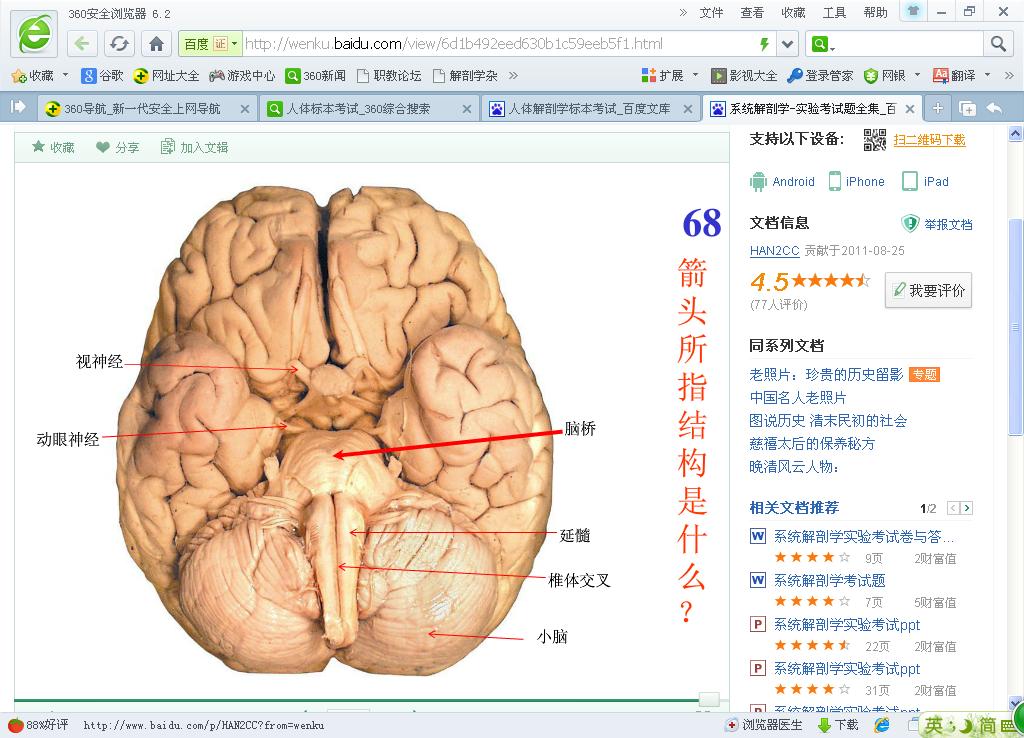Click the 扫二维码下载 link

pyautogui.click(x=929, y=140)
